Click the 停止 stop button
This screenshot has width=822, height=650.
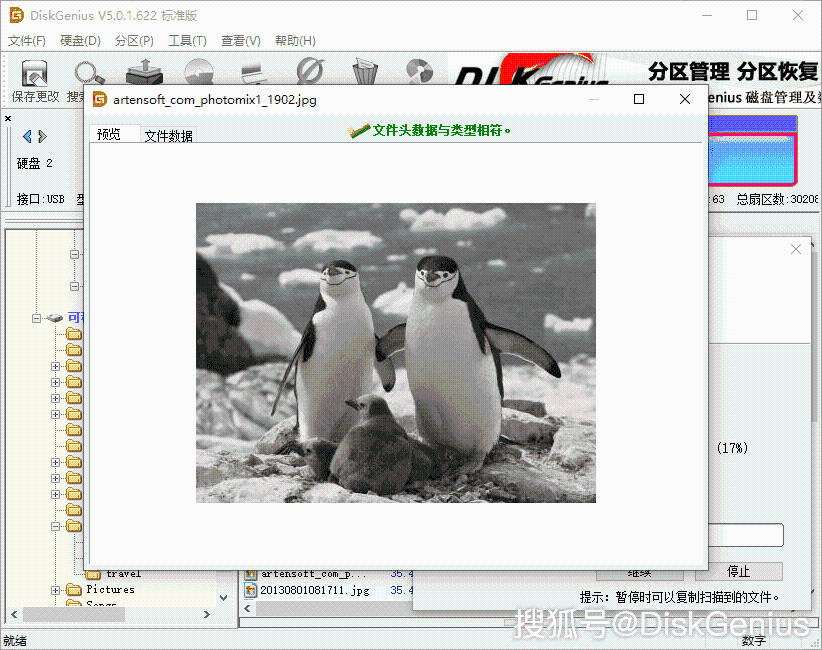[x=739, y=571]
